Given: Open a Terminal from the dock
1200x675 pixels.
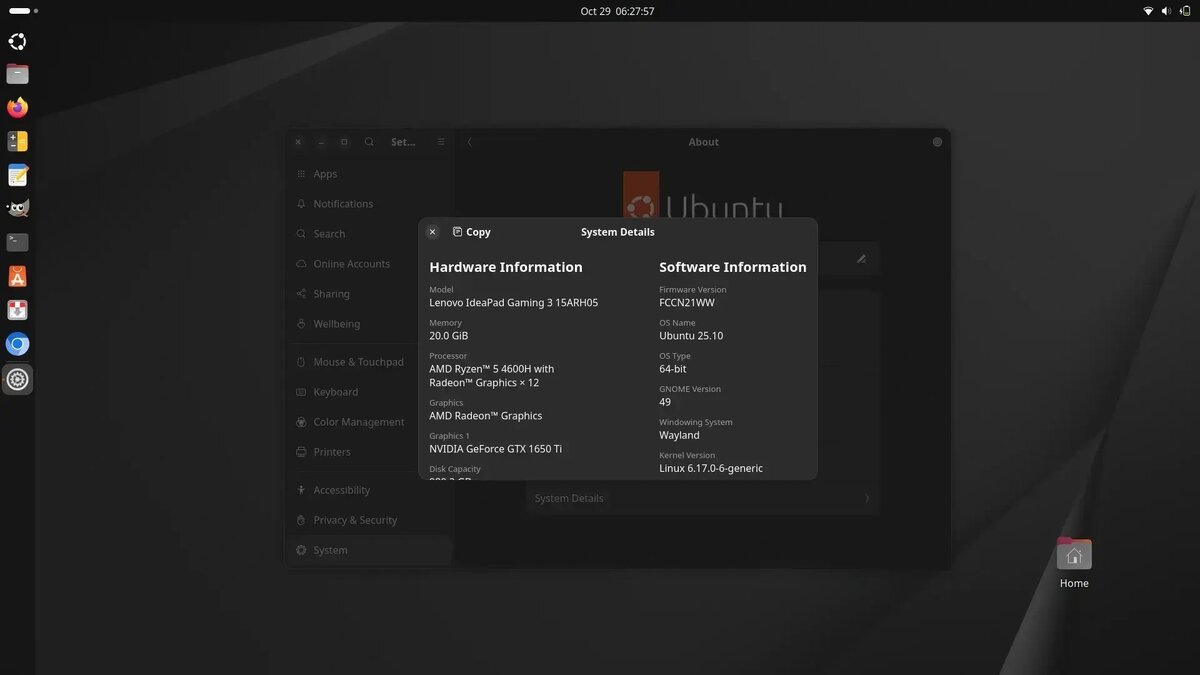Looking at the screenshot, I should pos(17,241).
